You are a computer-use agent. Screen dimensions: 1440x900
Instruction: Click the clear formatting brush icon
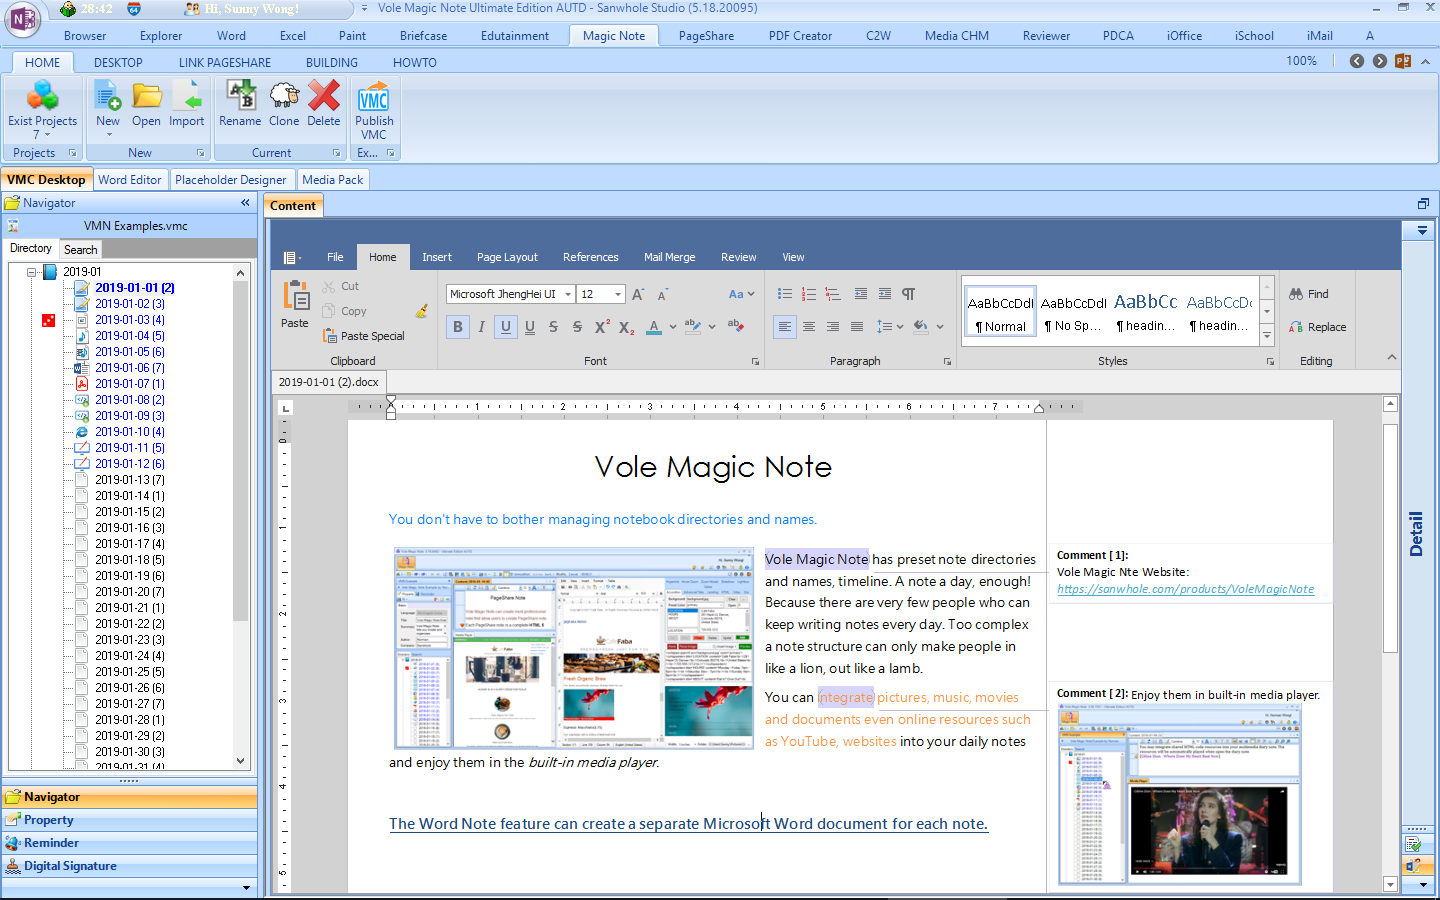422,311
